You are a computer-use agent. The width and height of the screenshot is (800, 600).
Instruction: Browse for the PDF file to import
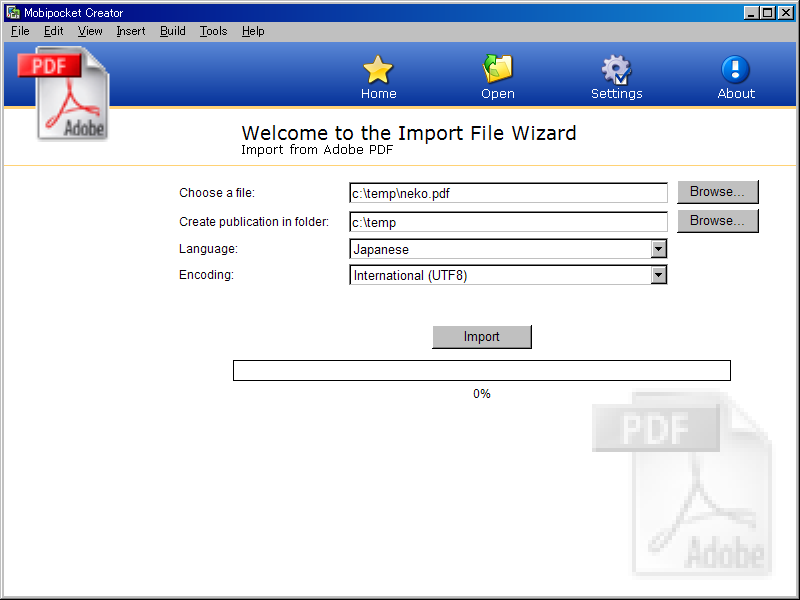(717, 192)
